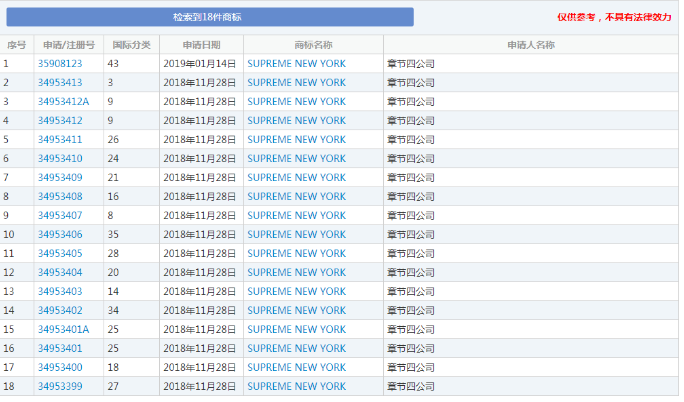The height and width of the screenshot is (402, 684).
Task: Click the 申请/注册号 column header
Action: pyautogui.click(x=68, y=45)
